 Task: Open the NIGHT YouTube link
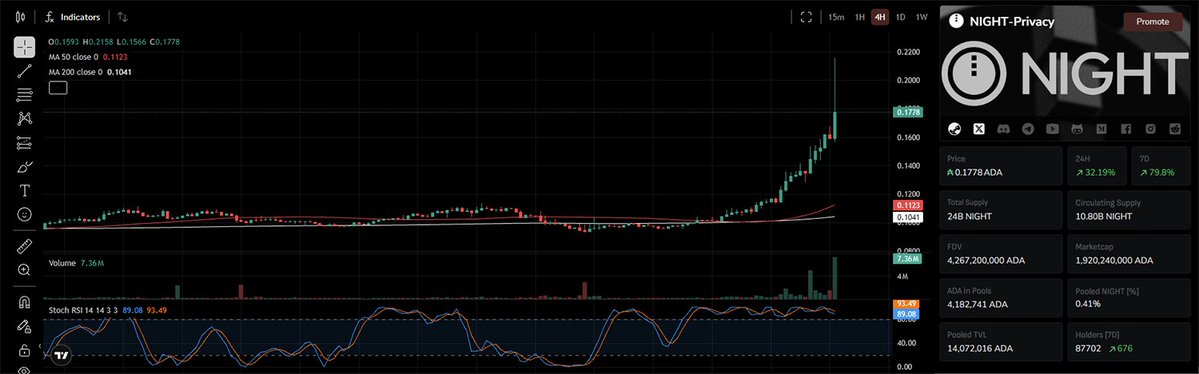tap(1052, 128)
